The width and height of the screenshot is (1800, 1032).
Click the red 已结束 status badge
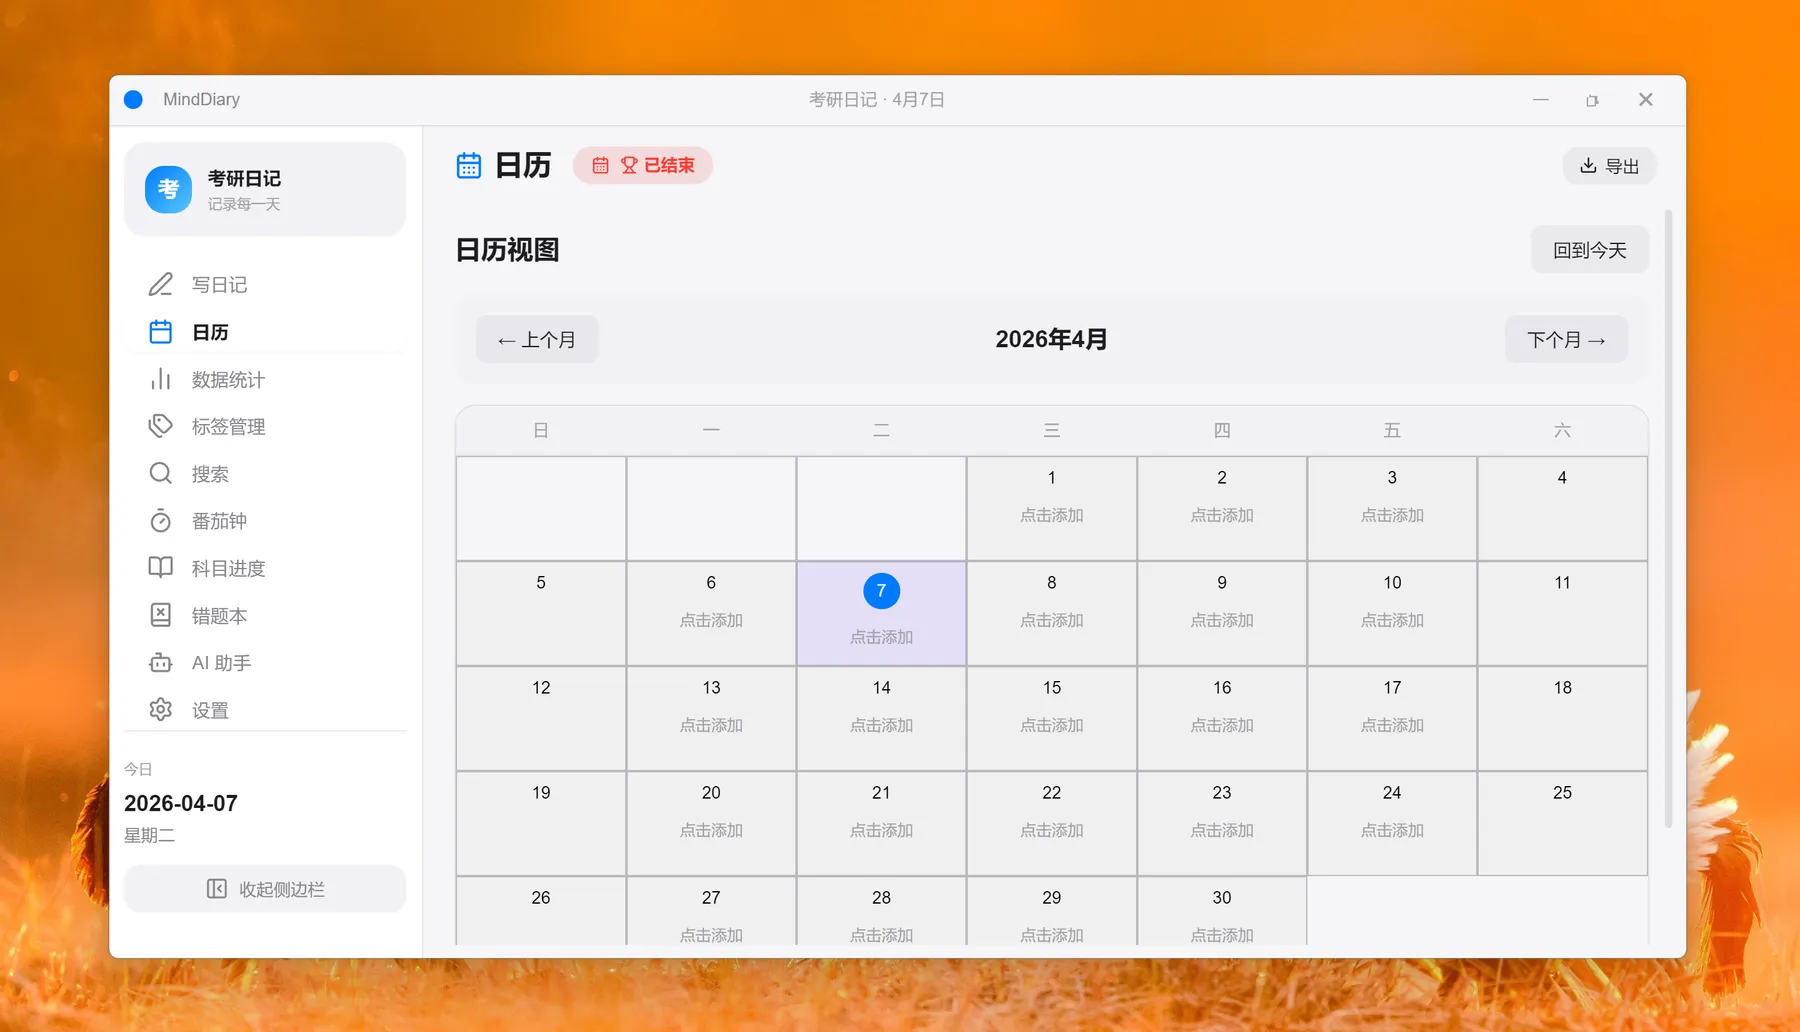643,166
